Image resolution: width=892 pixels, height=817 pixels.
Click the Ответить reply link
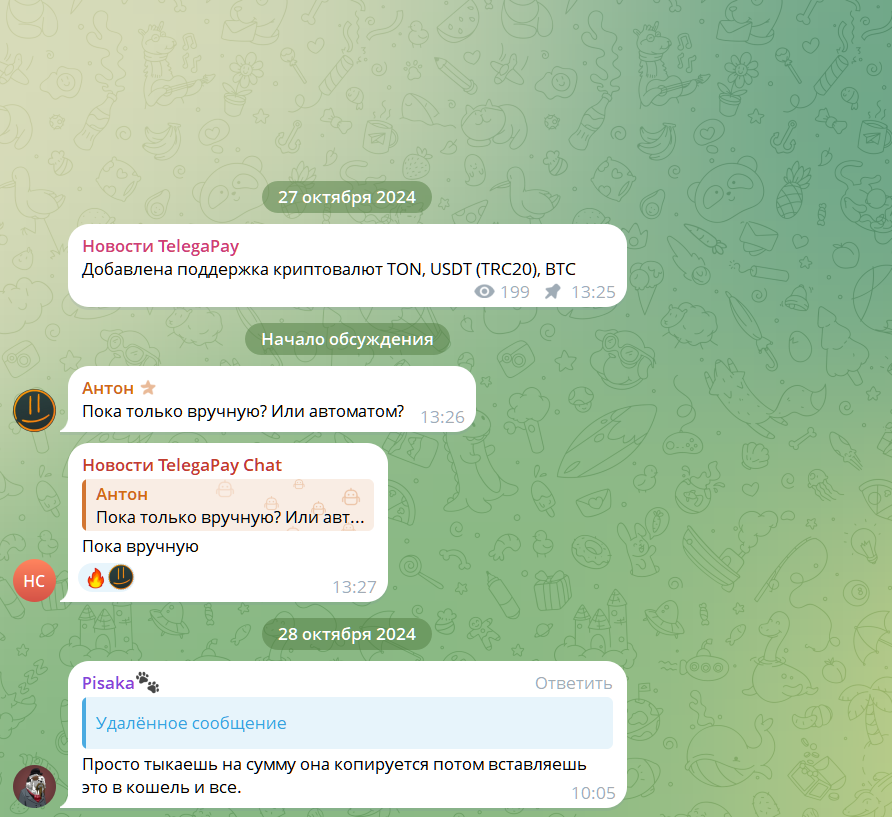tap(573, 683)
